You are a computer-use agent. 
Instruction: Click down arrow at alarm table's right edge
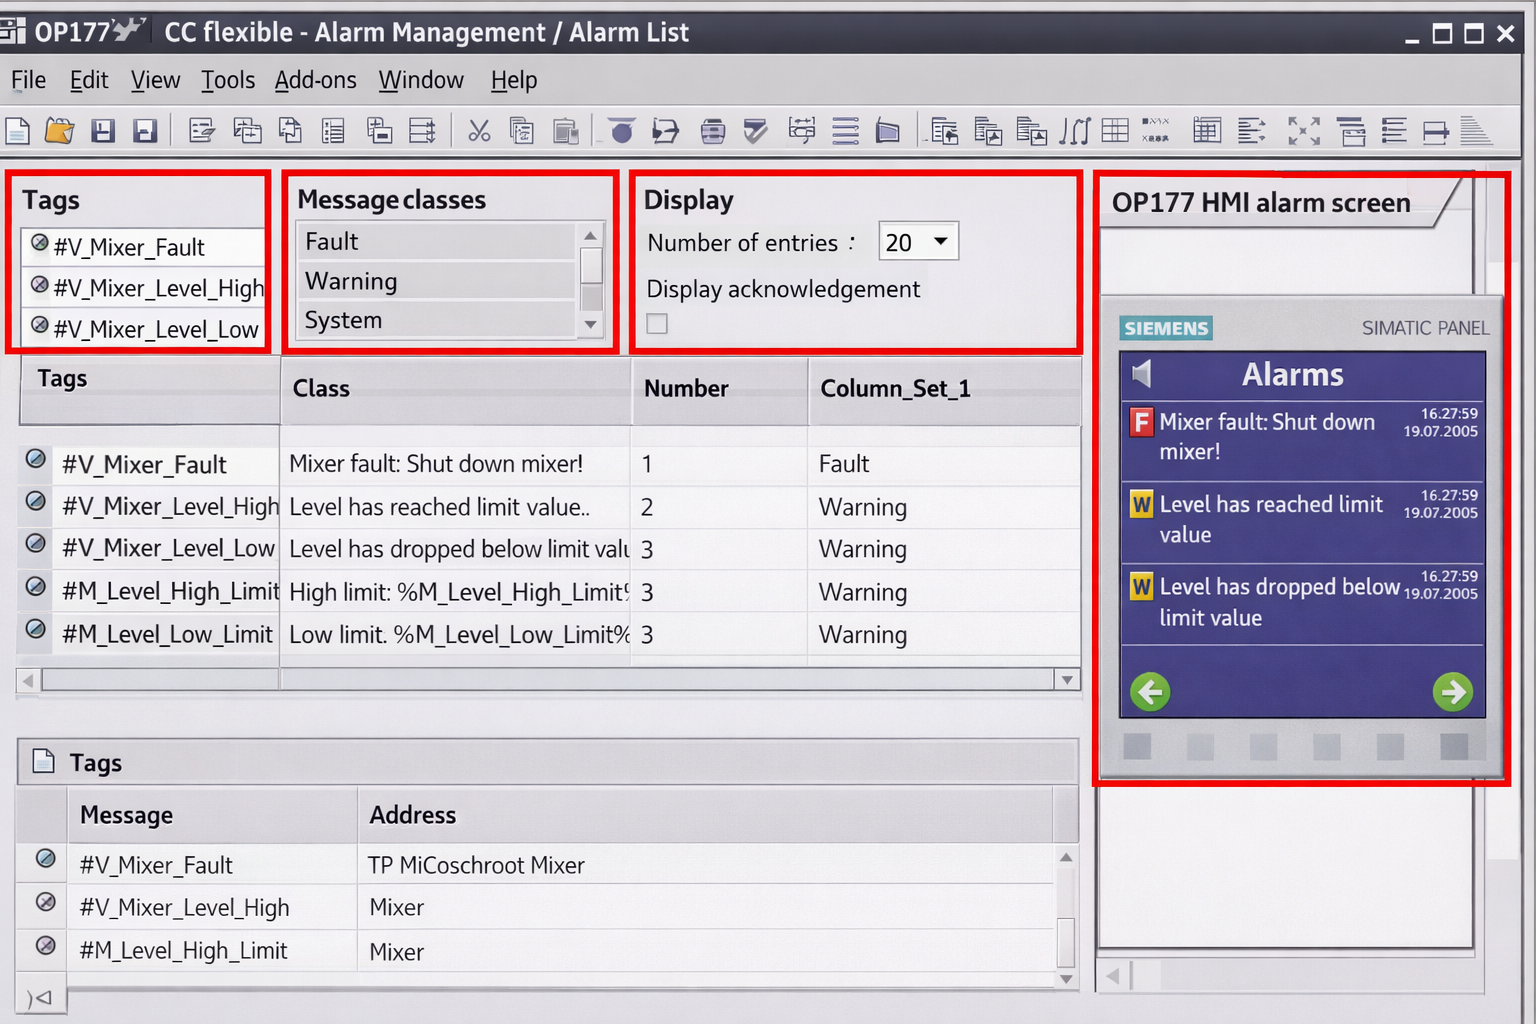[1067, 680]
